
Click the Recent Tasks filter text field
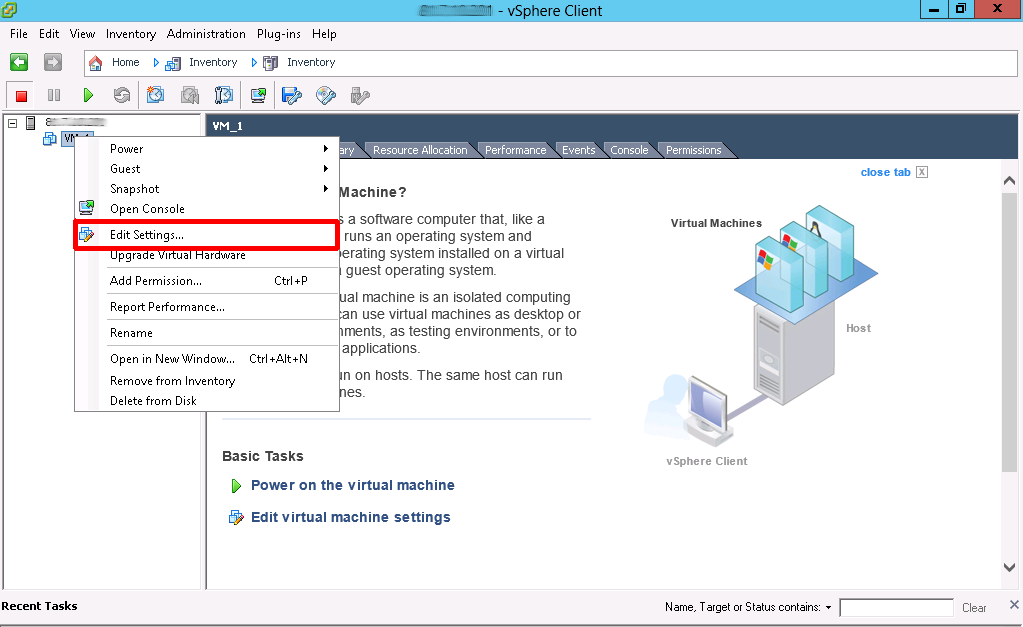pyautogui.click(x=896, y=607)
